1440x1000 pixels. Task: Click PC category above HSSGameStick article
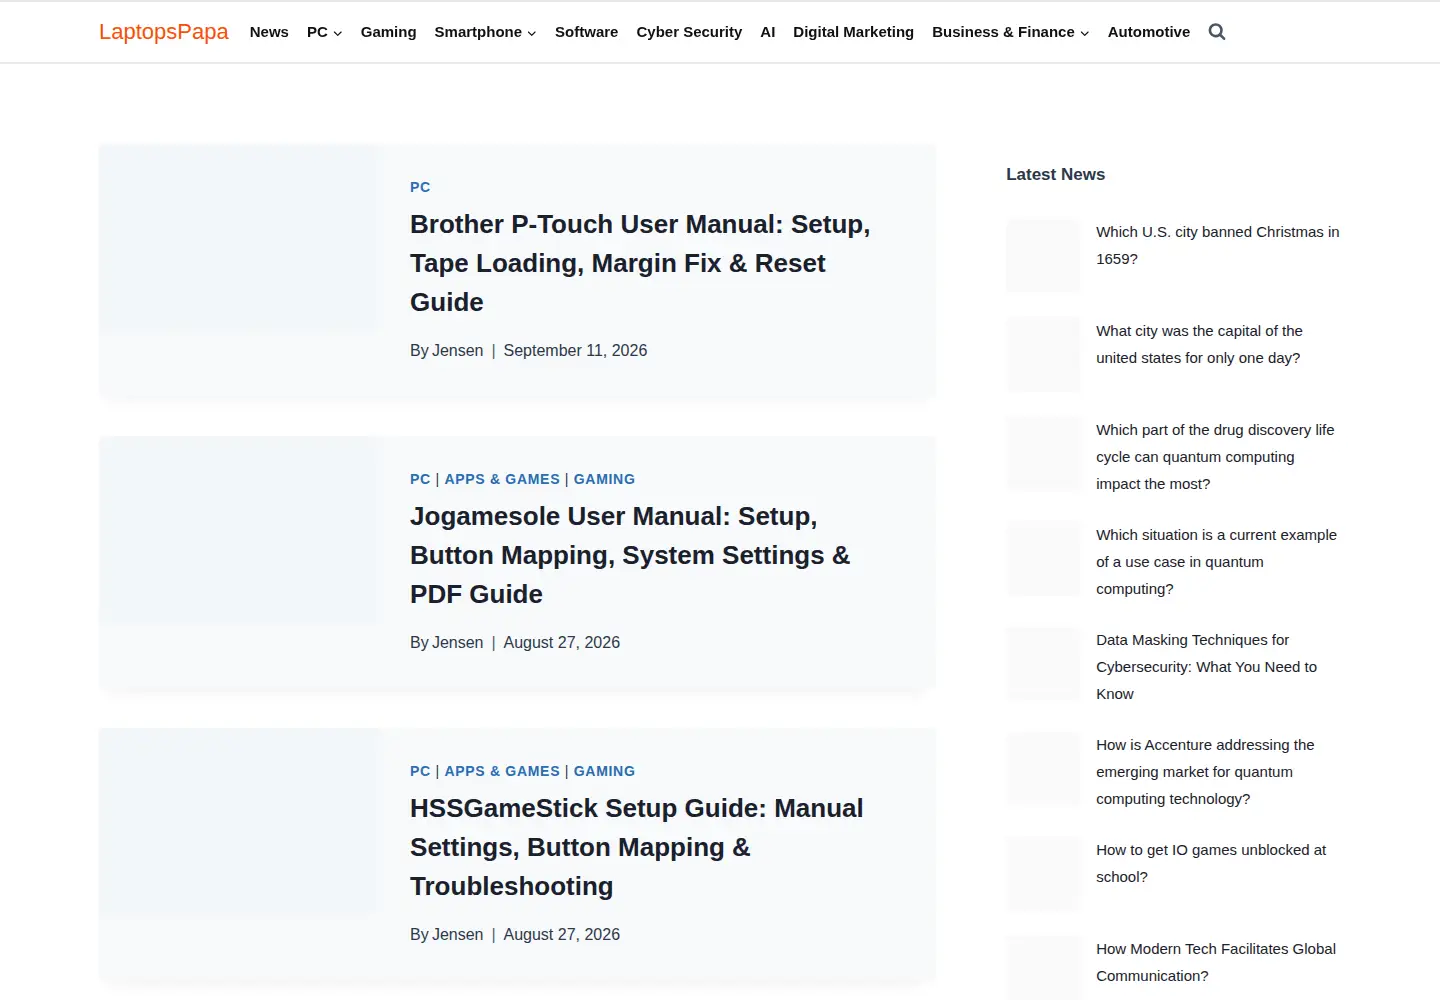tap(420, 771)
